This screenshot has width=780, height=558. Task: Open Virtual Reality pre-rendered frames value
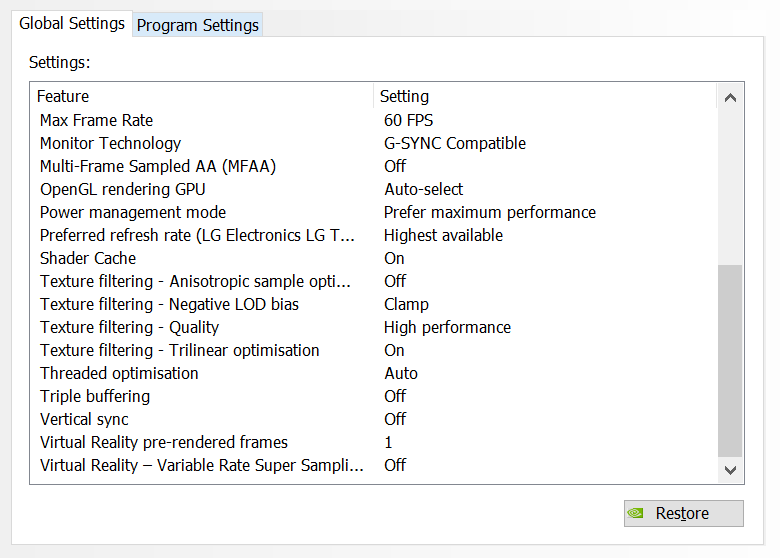tap(389, 442)
